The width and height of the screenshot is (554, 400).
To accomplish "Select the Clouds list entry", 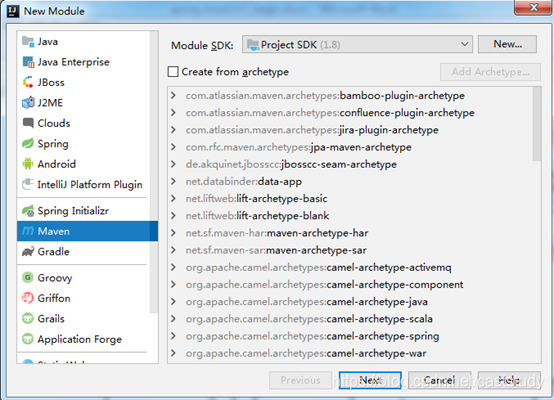I will pyautogui.click(x=83, y=123).
